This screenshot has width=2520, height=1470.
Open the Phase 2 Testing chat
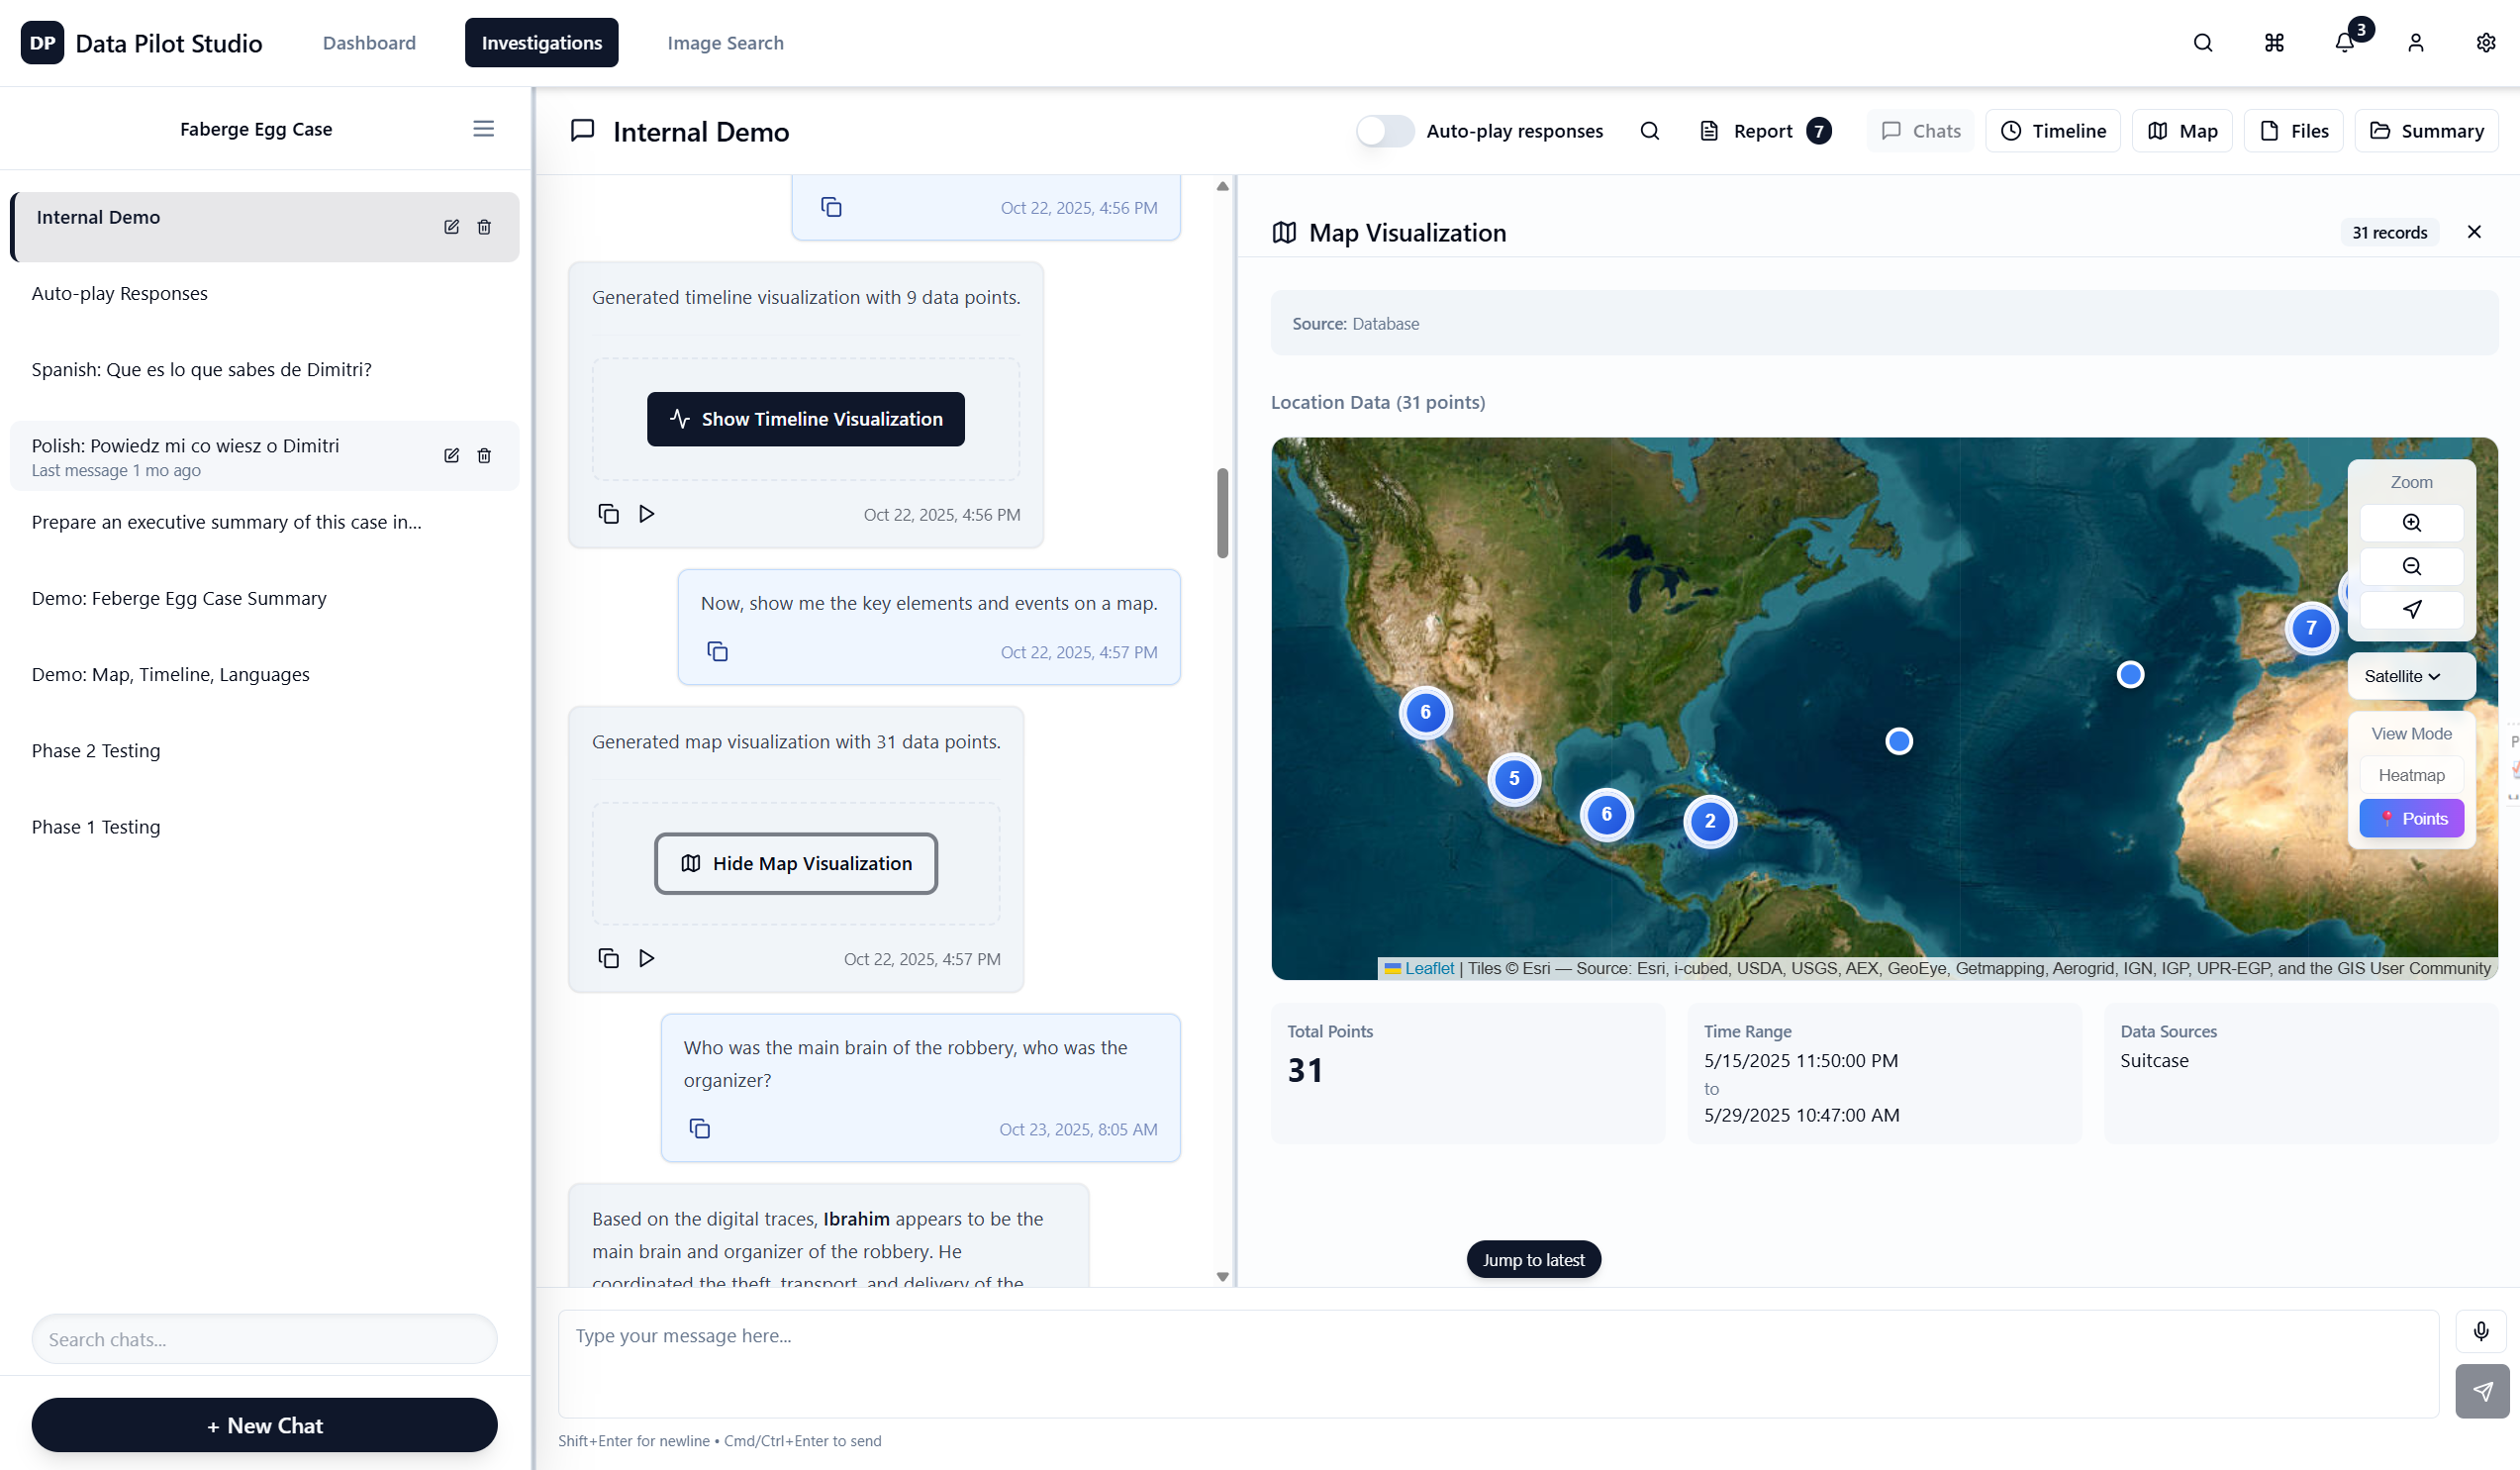[x=264, y=750]
